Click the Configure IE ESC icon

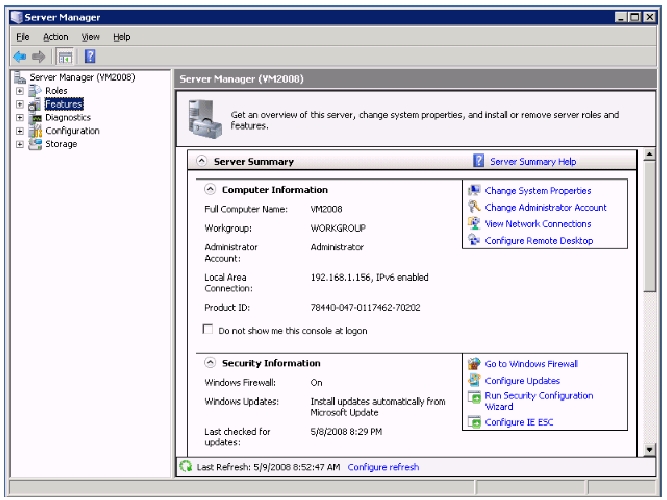(x=474, y=422)
